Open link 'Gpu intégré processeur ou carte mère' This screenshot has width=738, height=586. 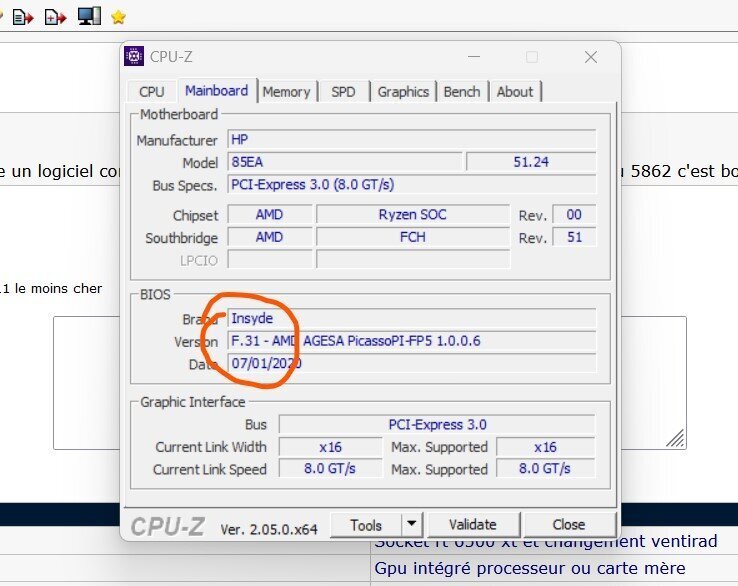529,568
